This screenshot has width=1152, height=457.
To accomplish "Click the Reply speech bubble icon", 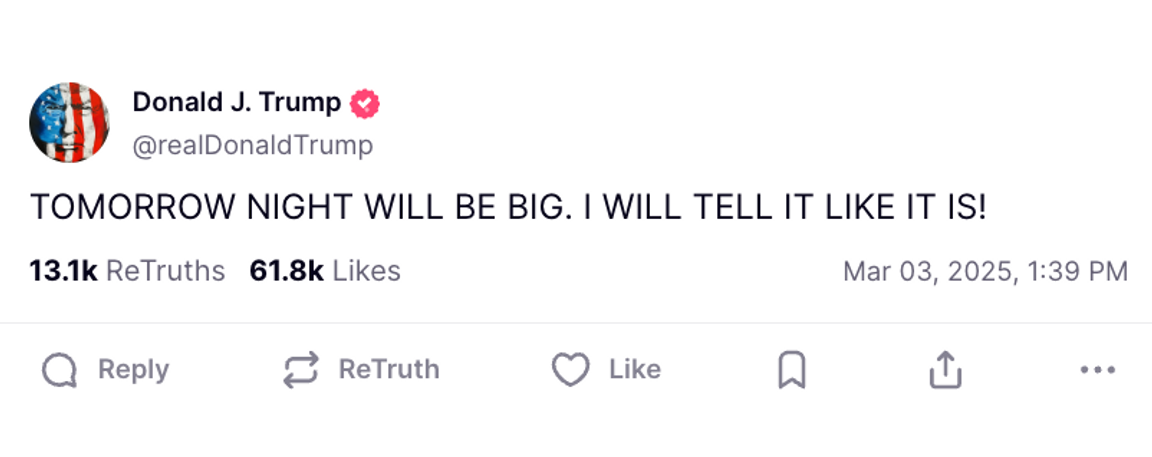I will click(60, 371).
